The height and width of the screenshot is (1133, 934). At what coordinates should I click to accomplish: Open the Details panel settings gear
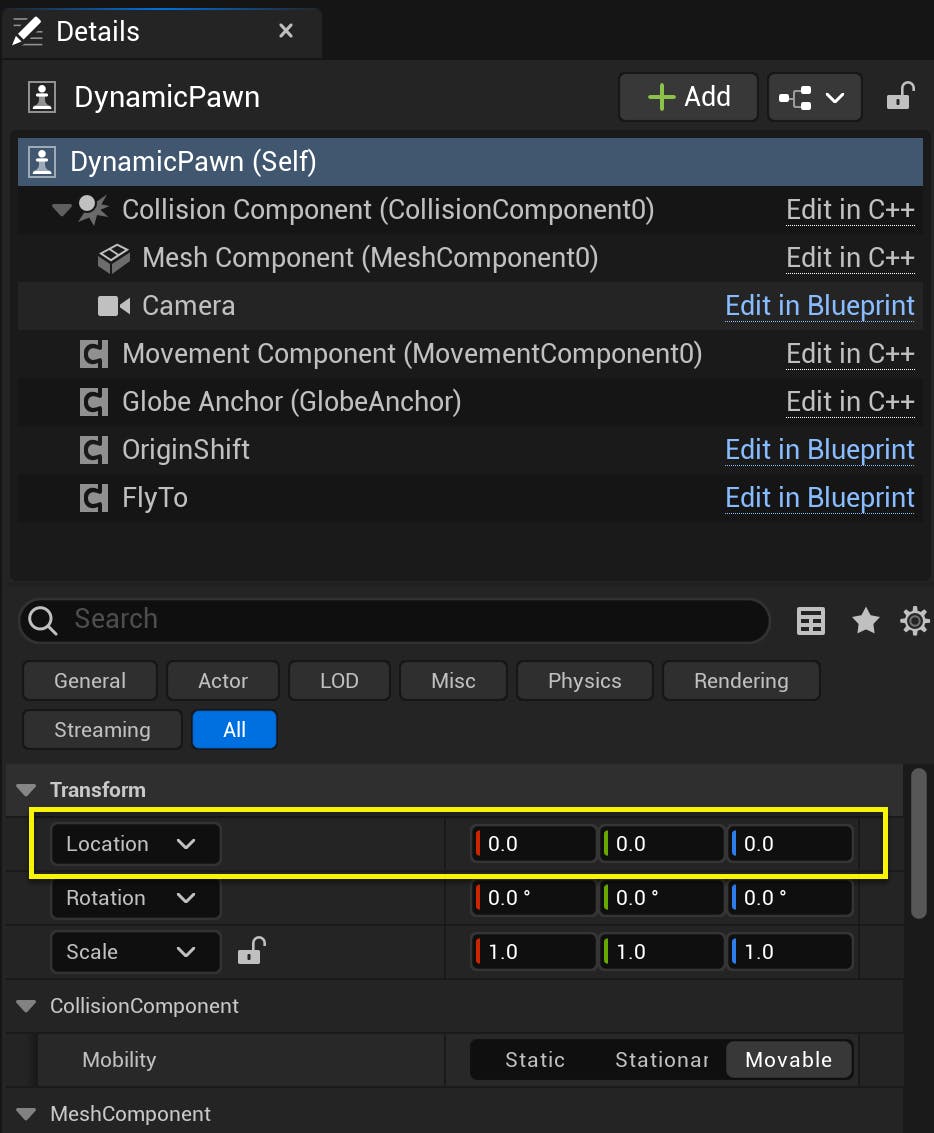pos(913,620)
